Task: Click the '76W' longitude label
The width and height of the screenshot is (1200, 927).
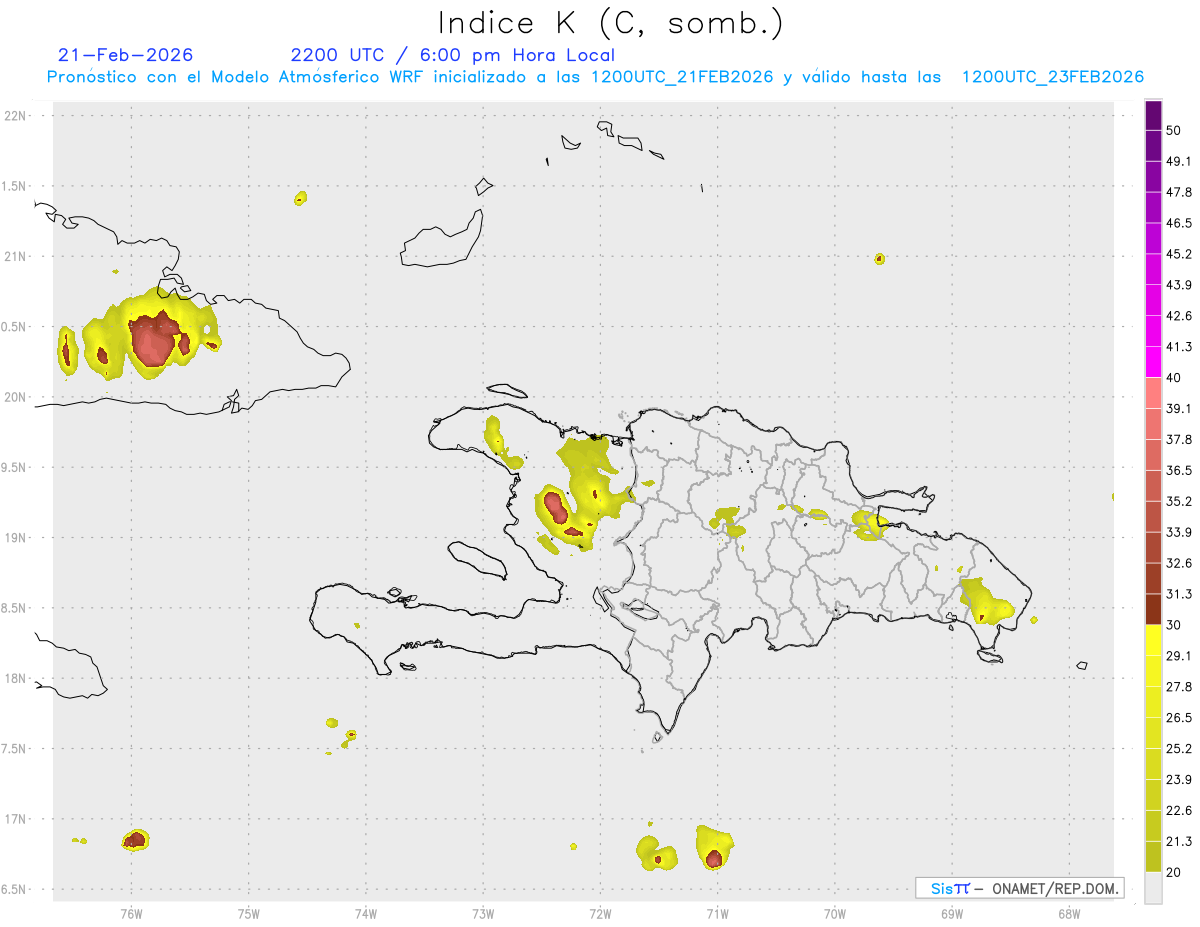Action: click(x=131, y=914)
